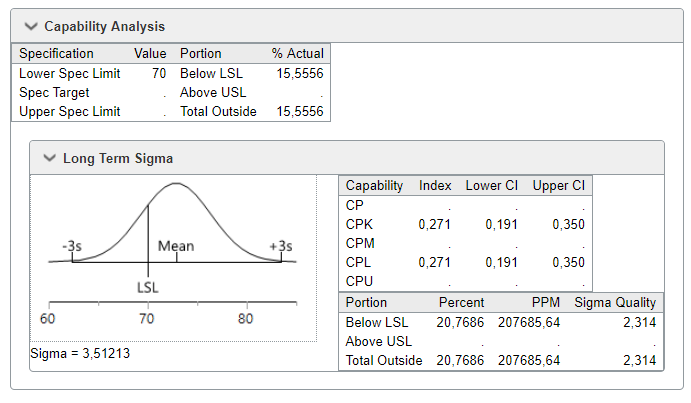The width and height of the screenshot is (691, 403).
Task: Select the Spec Target row label
Action: pos(54,92)
